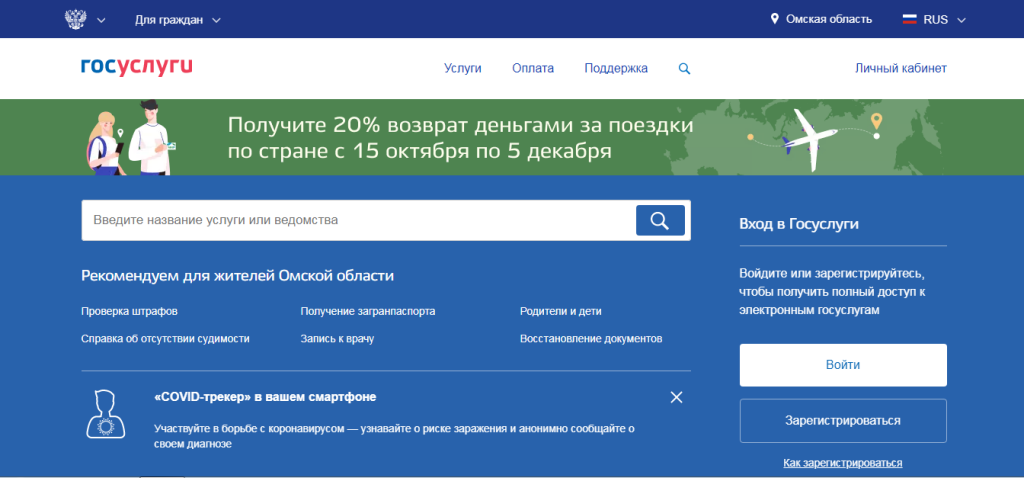The width and height of the screenshot is (1024, 478).
Task: Open the Проверка штрафов link
Action: click(x=129, y=311)
